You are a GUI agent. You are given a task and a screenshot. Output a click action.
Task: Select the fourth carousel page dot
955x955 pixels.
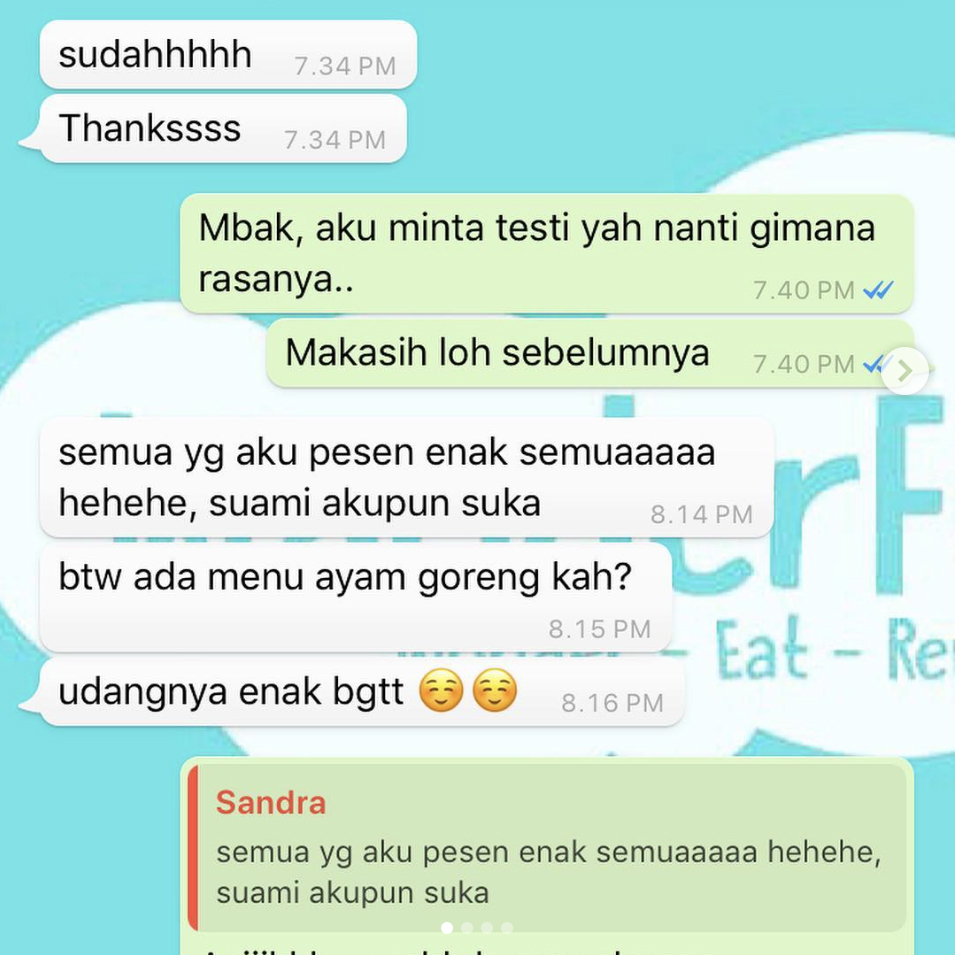click(x=507, y=928)
